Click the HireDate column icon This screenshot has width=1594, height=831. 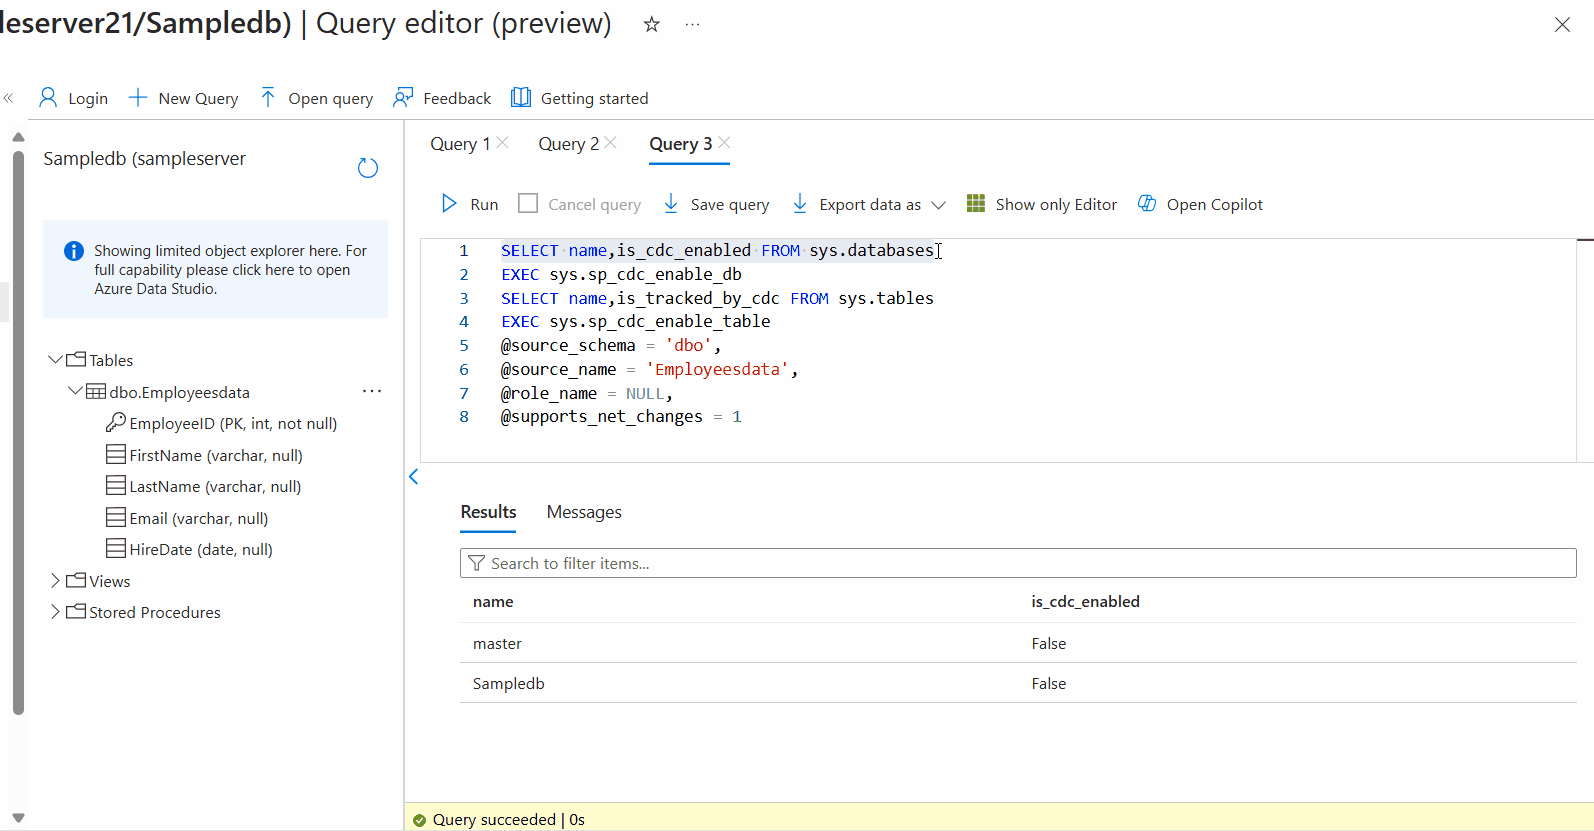tap(116, 548)
